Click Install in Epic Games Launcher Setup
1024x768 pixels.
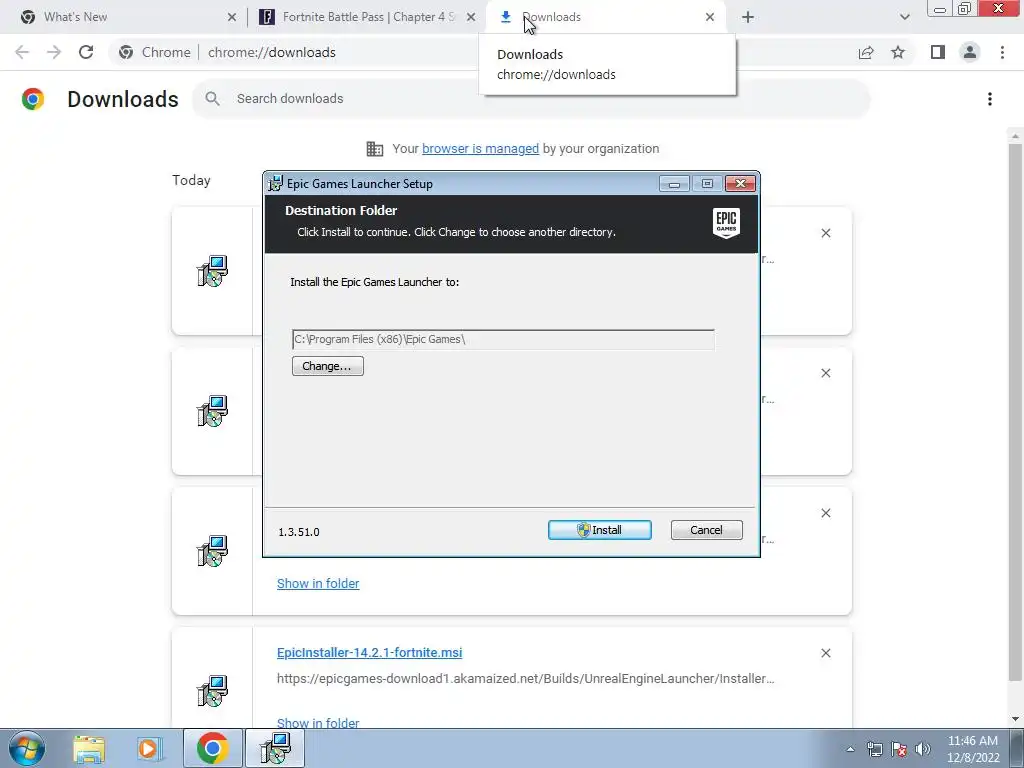point(600,530)
